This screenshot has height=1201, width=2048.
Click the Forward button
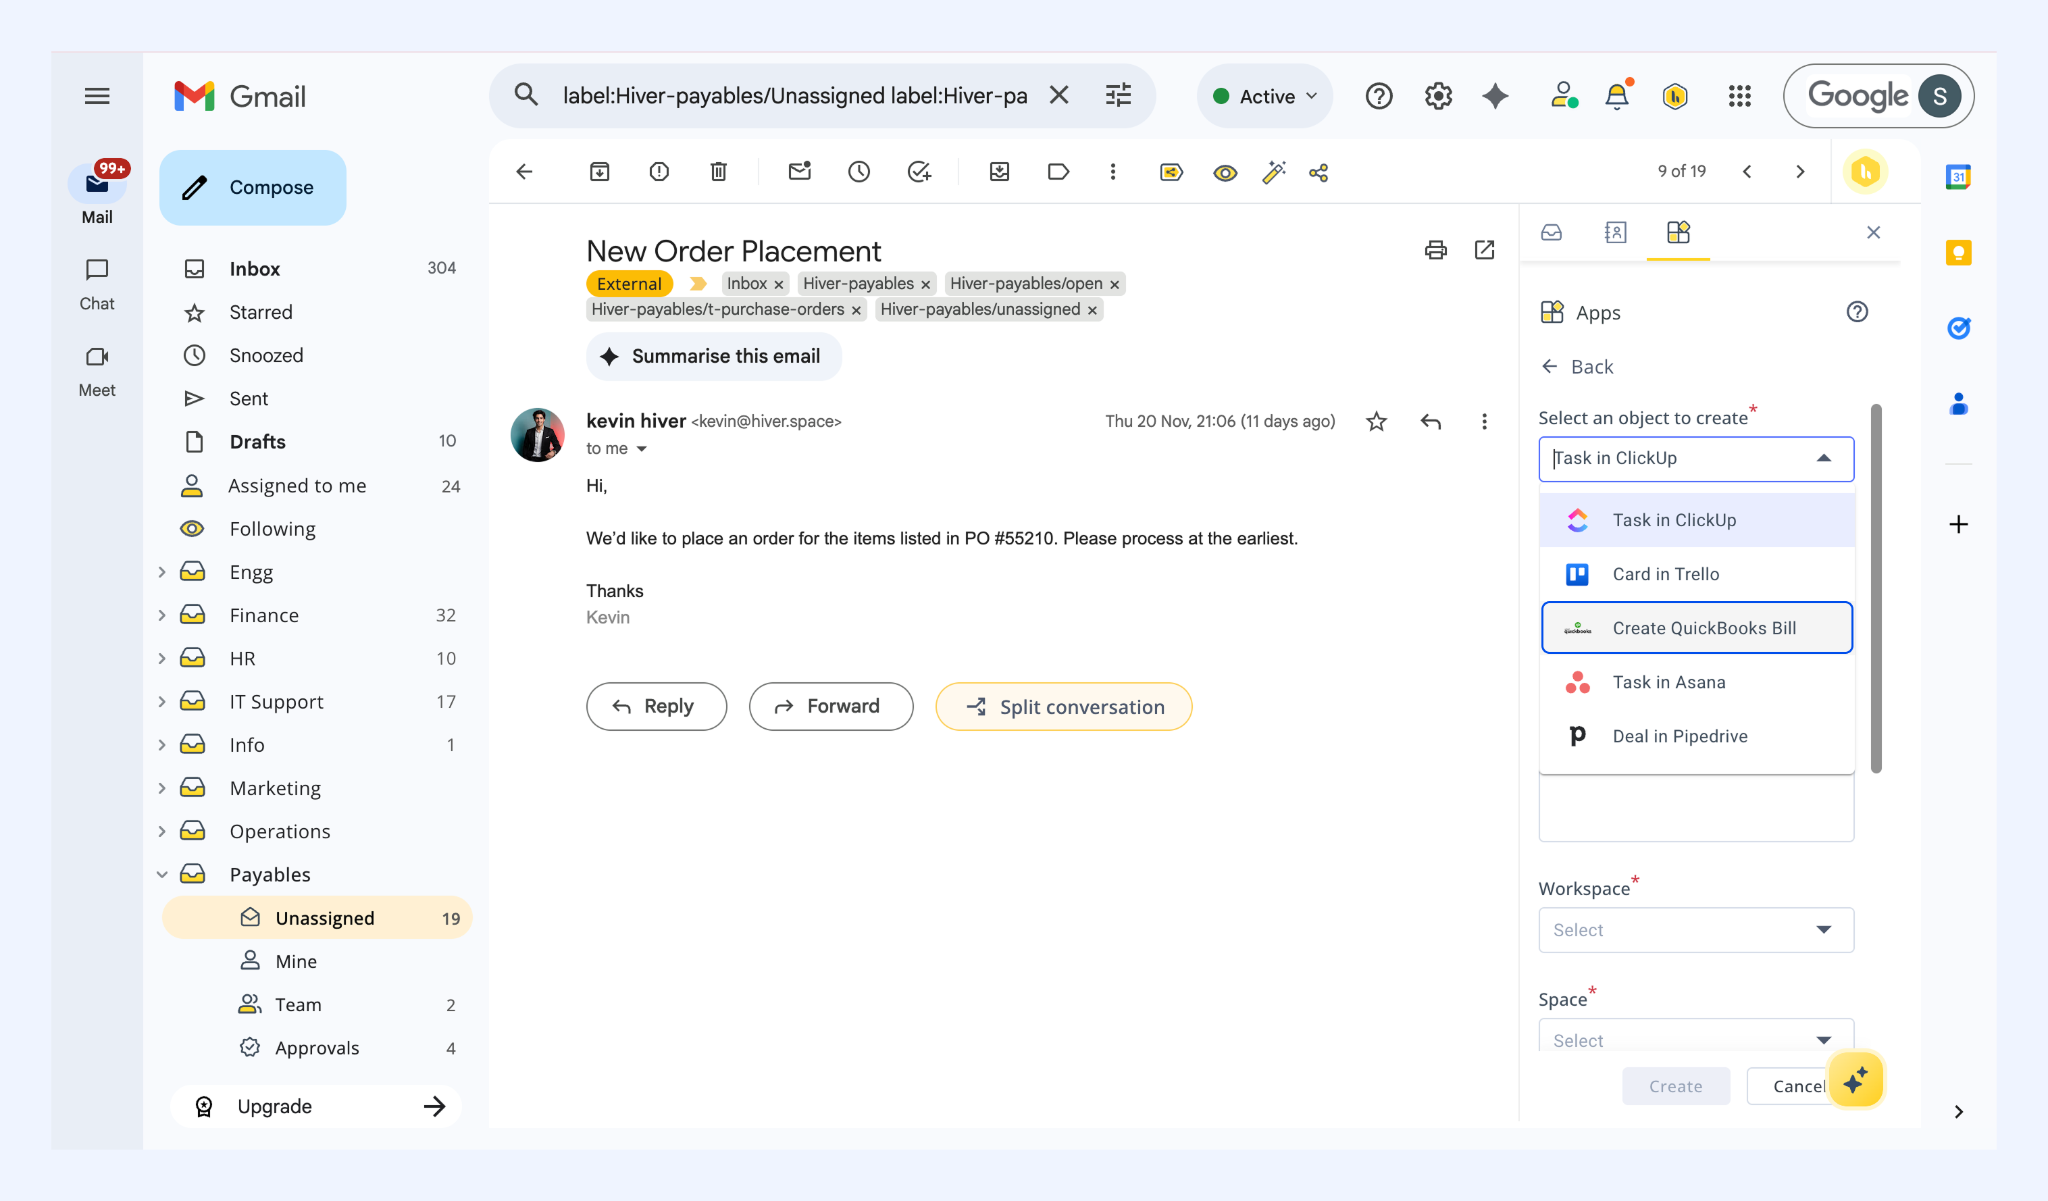pos(831,707)
